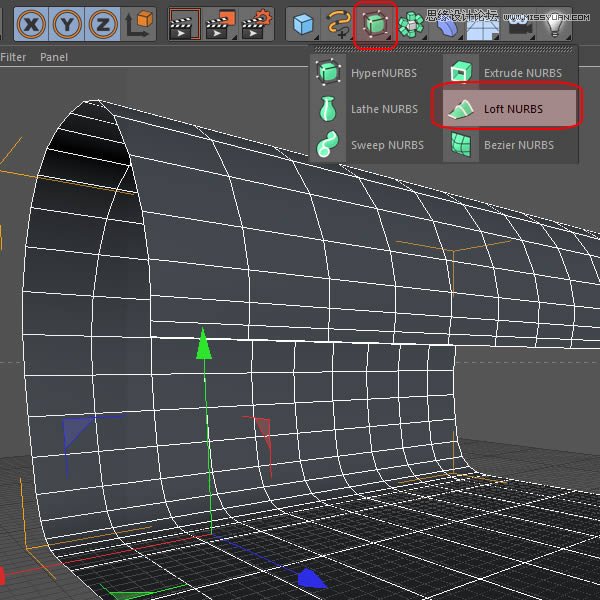Toggle the Y axis lock
This screenshot has height=600, width=600.
[67, 22]
